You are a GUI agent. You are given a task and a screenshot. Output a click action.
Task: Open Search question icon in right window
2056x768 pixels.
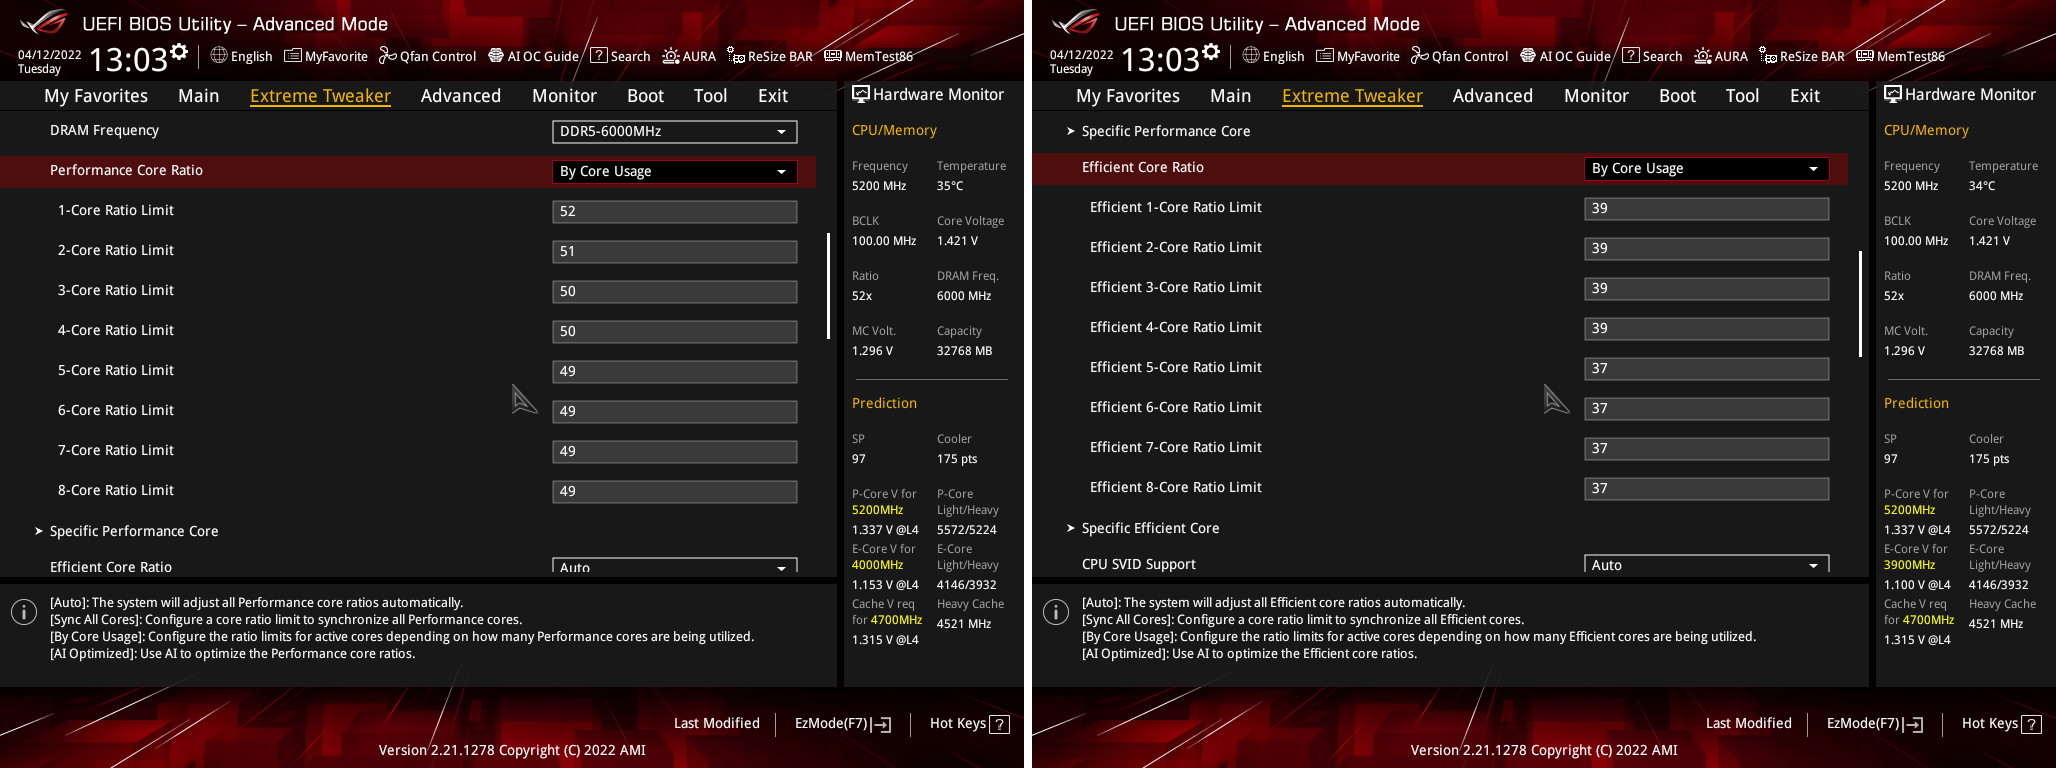coord(1631,55)
